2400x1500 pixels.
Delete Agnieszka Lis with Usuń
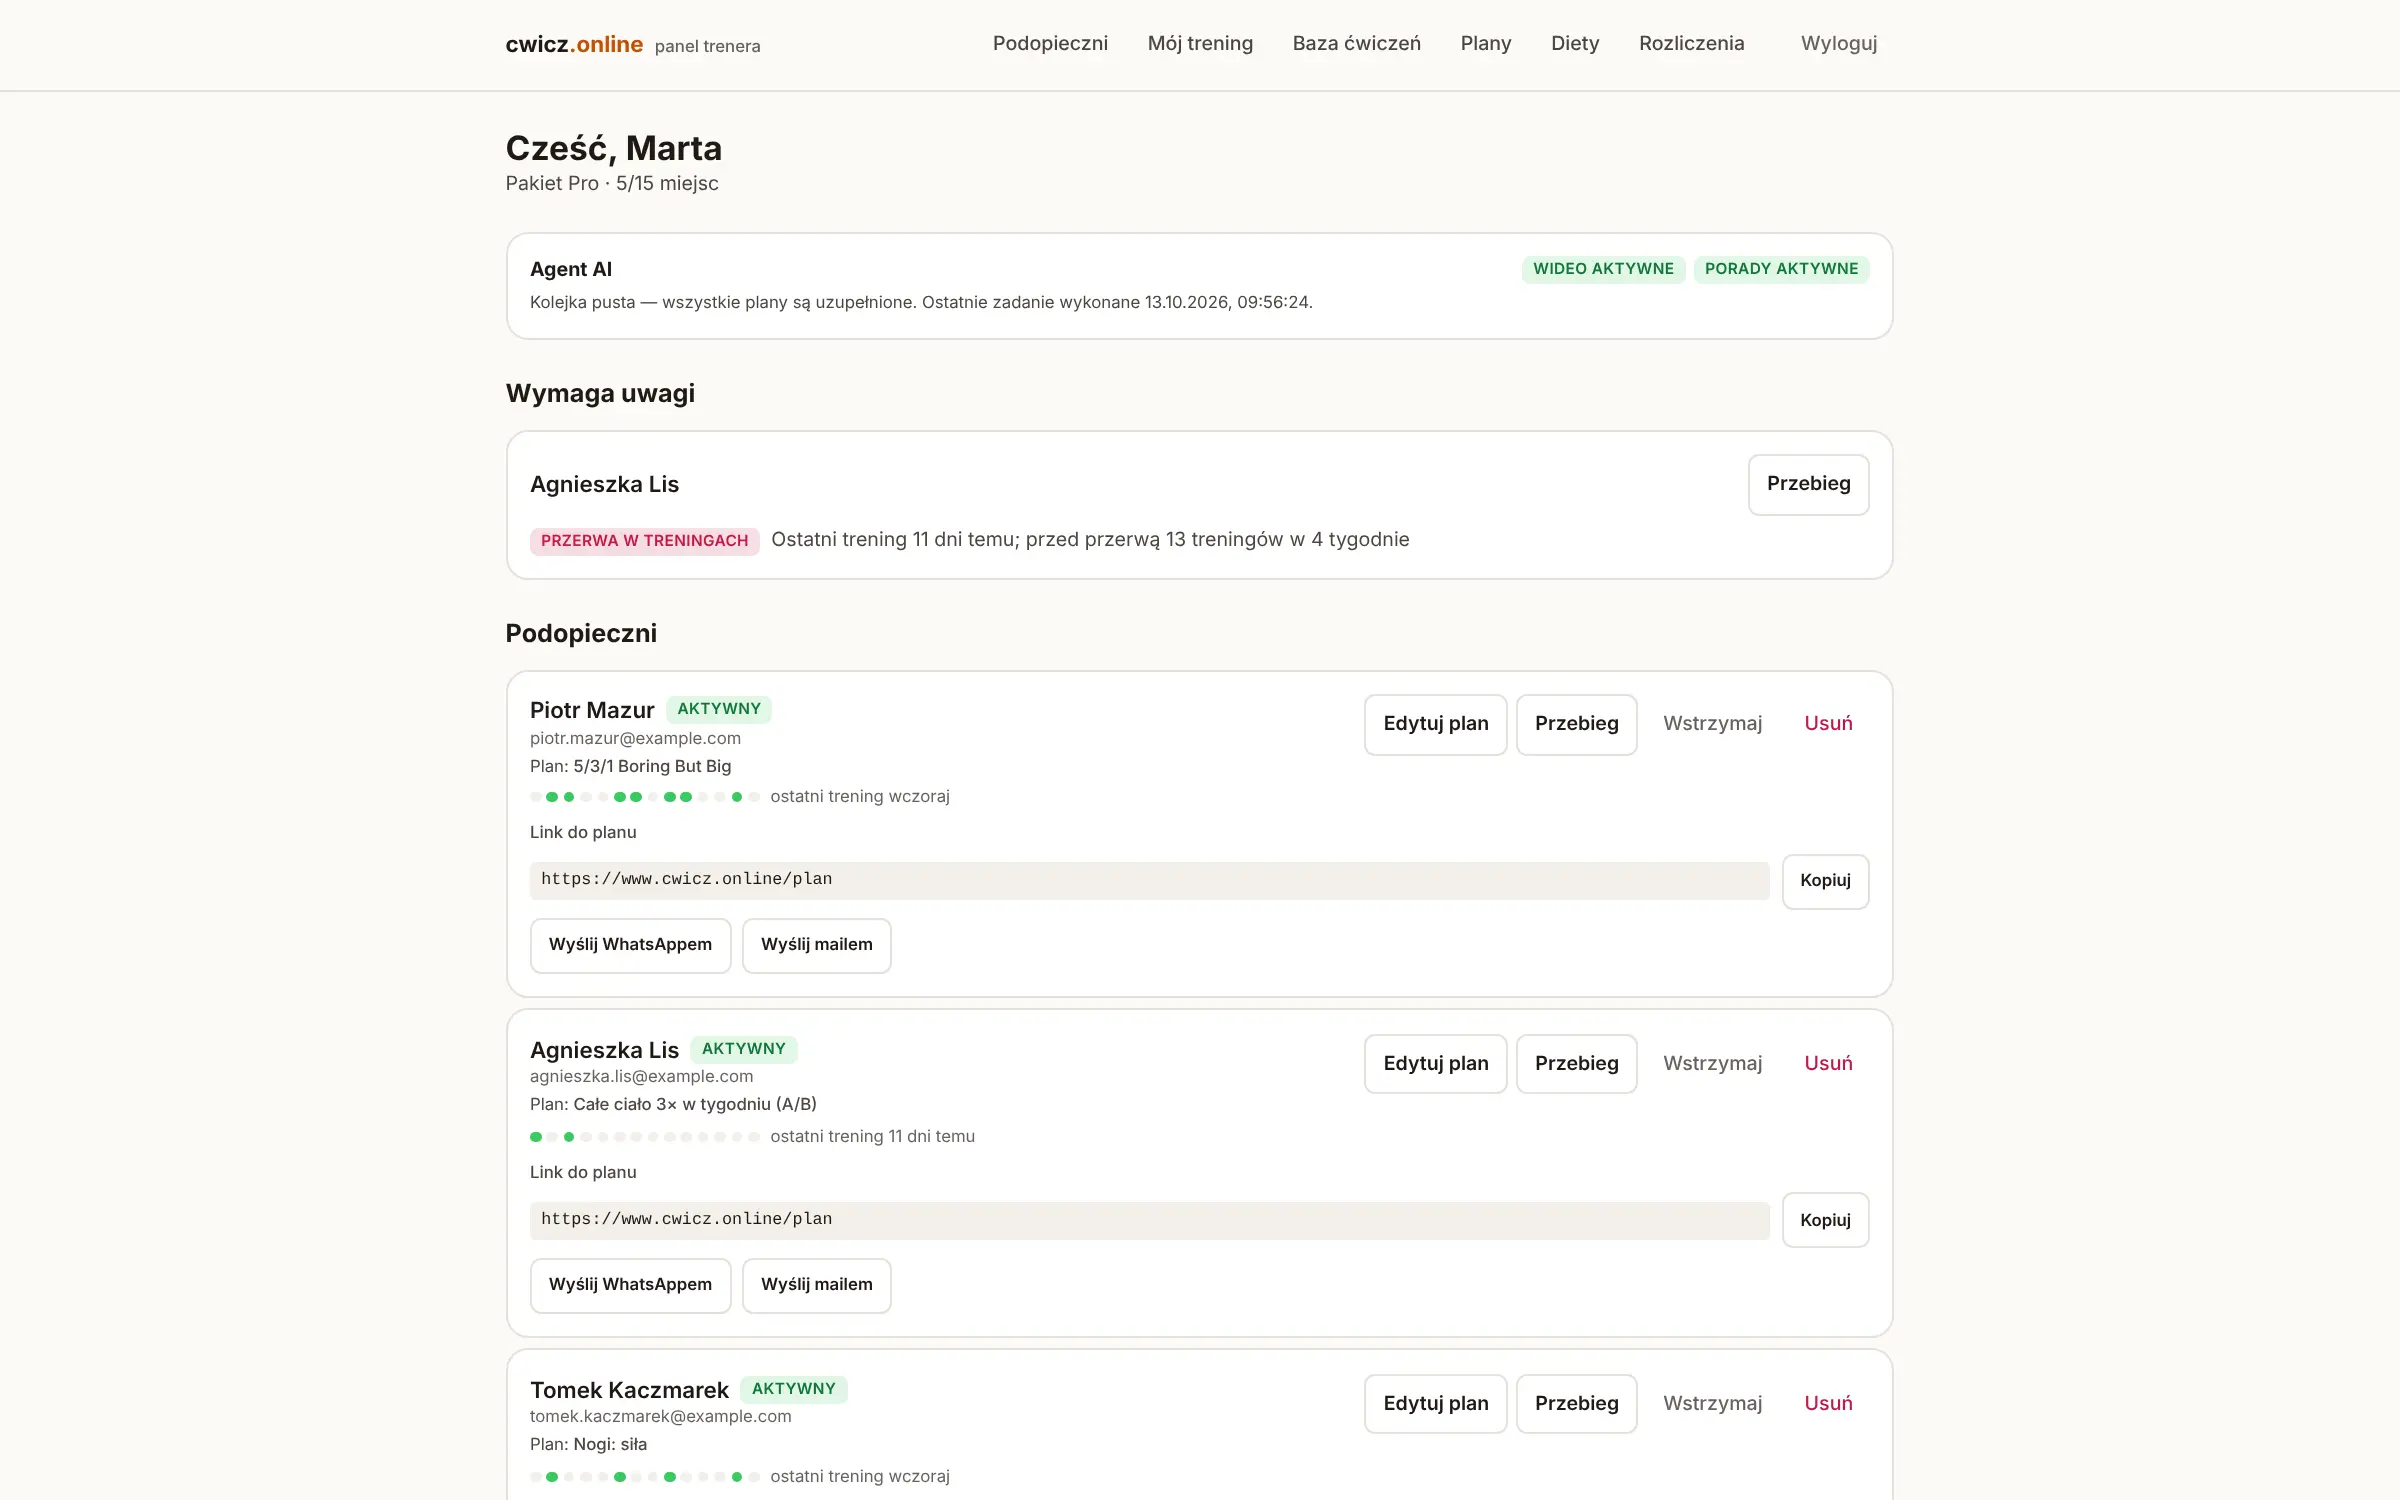(x=1828, y=1064)
